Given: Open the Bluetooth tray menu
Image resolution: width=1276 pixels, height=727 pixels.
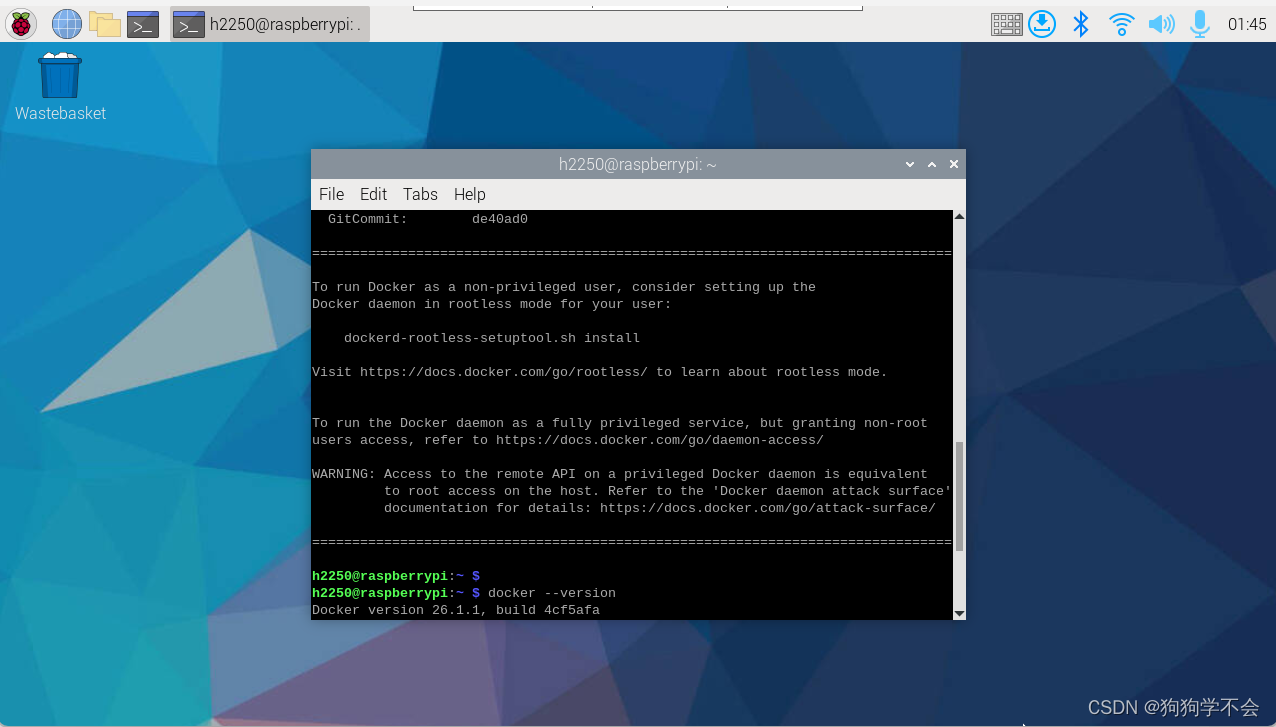Looking at the screenshot, I should 1081,24.
